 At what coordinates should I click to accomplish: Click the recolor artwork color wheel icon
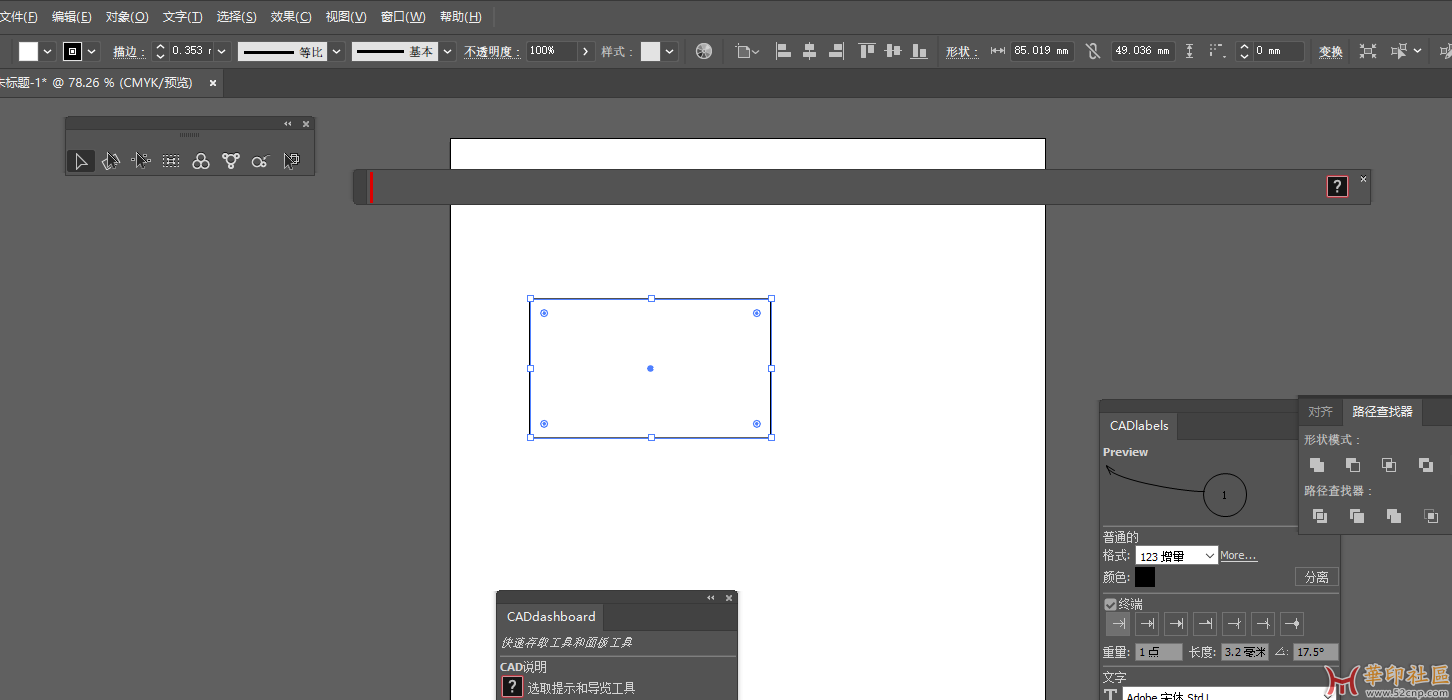704,51
